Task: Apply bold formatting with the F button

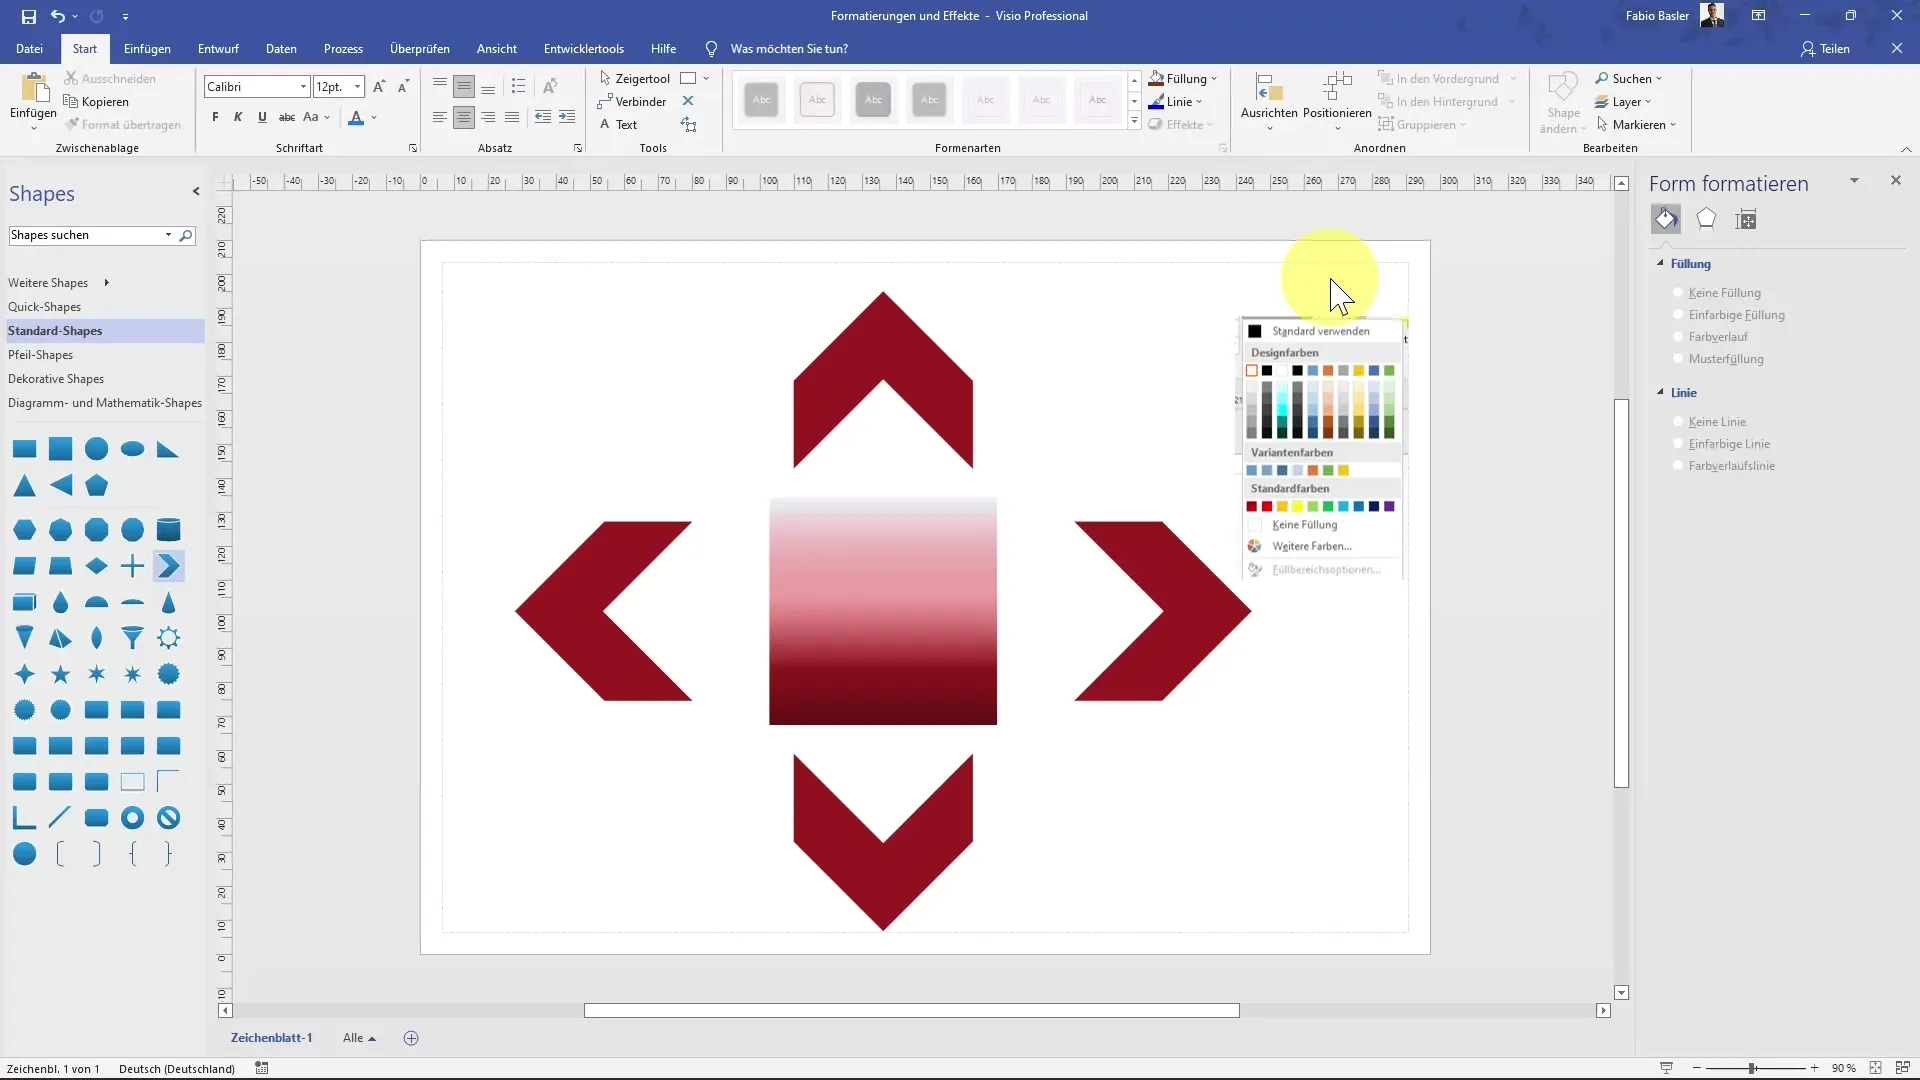Action: click(x=215, y=117)
